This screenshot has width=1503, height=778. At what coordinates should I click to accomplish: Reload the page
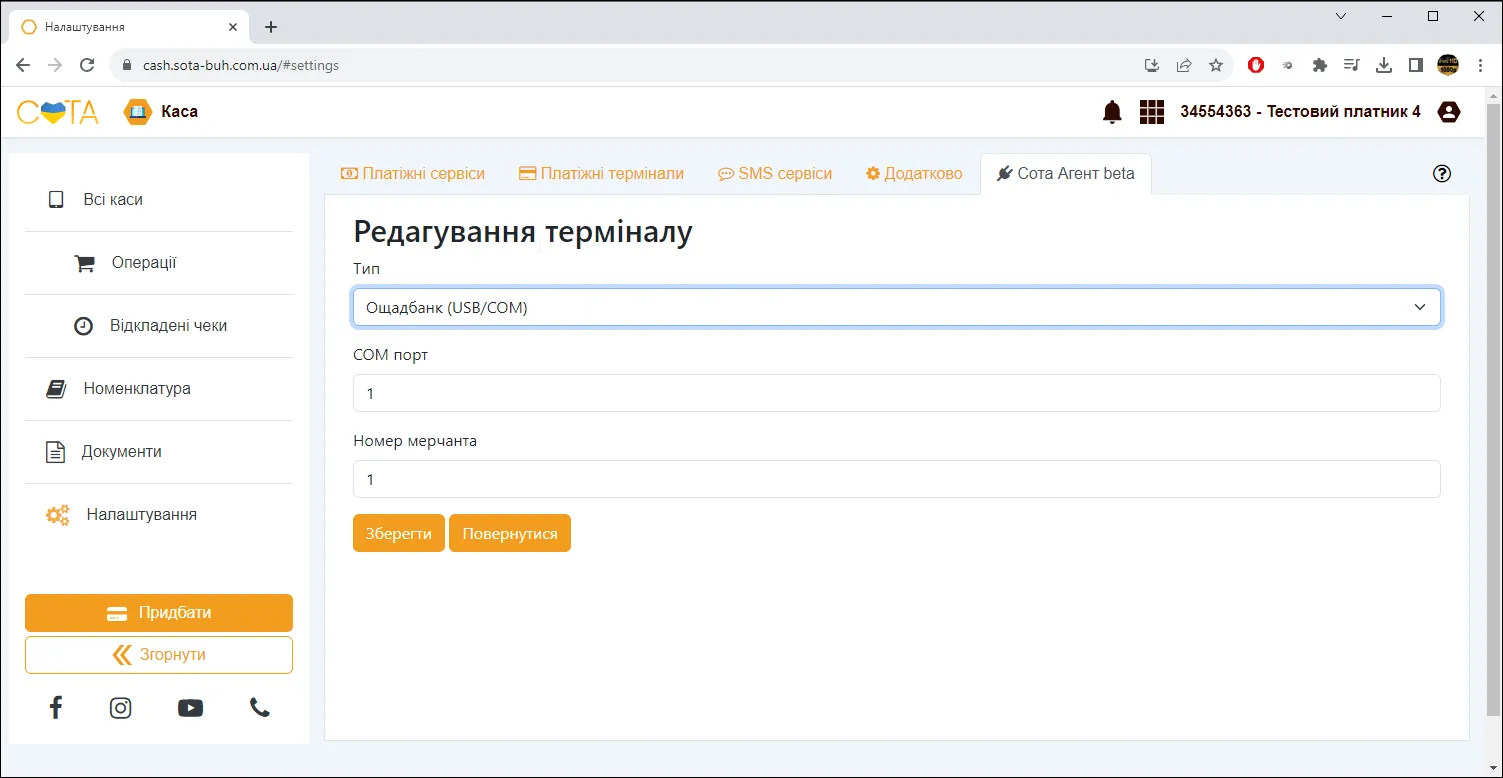tap(87, 65)
